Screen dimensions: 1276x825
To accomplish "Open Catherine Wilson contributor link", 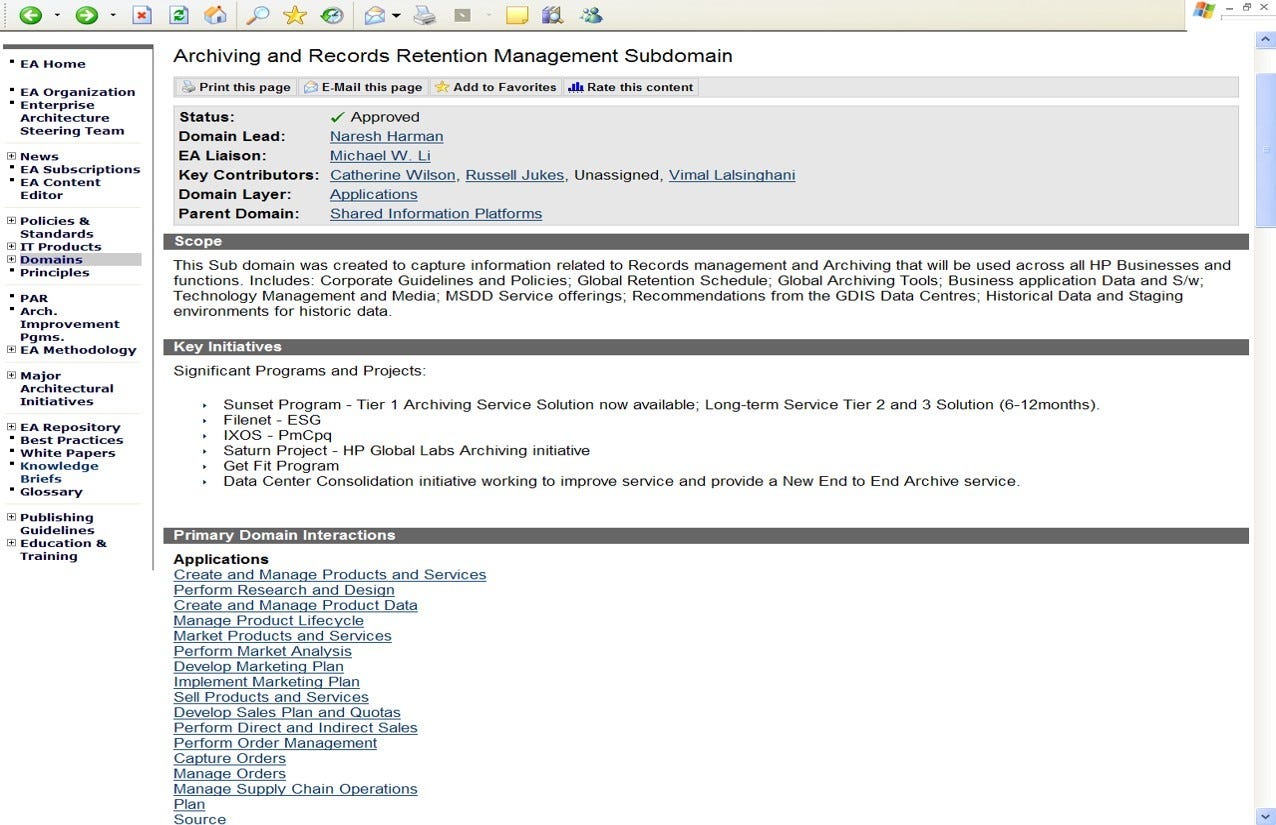I will (x=394, y=175).
